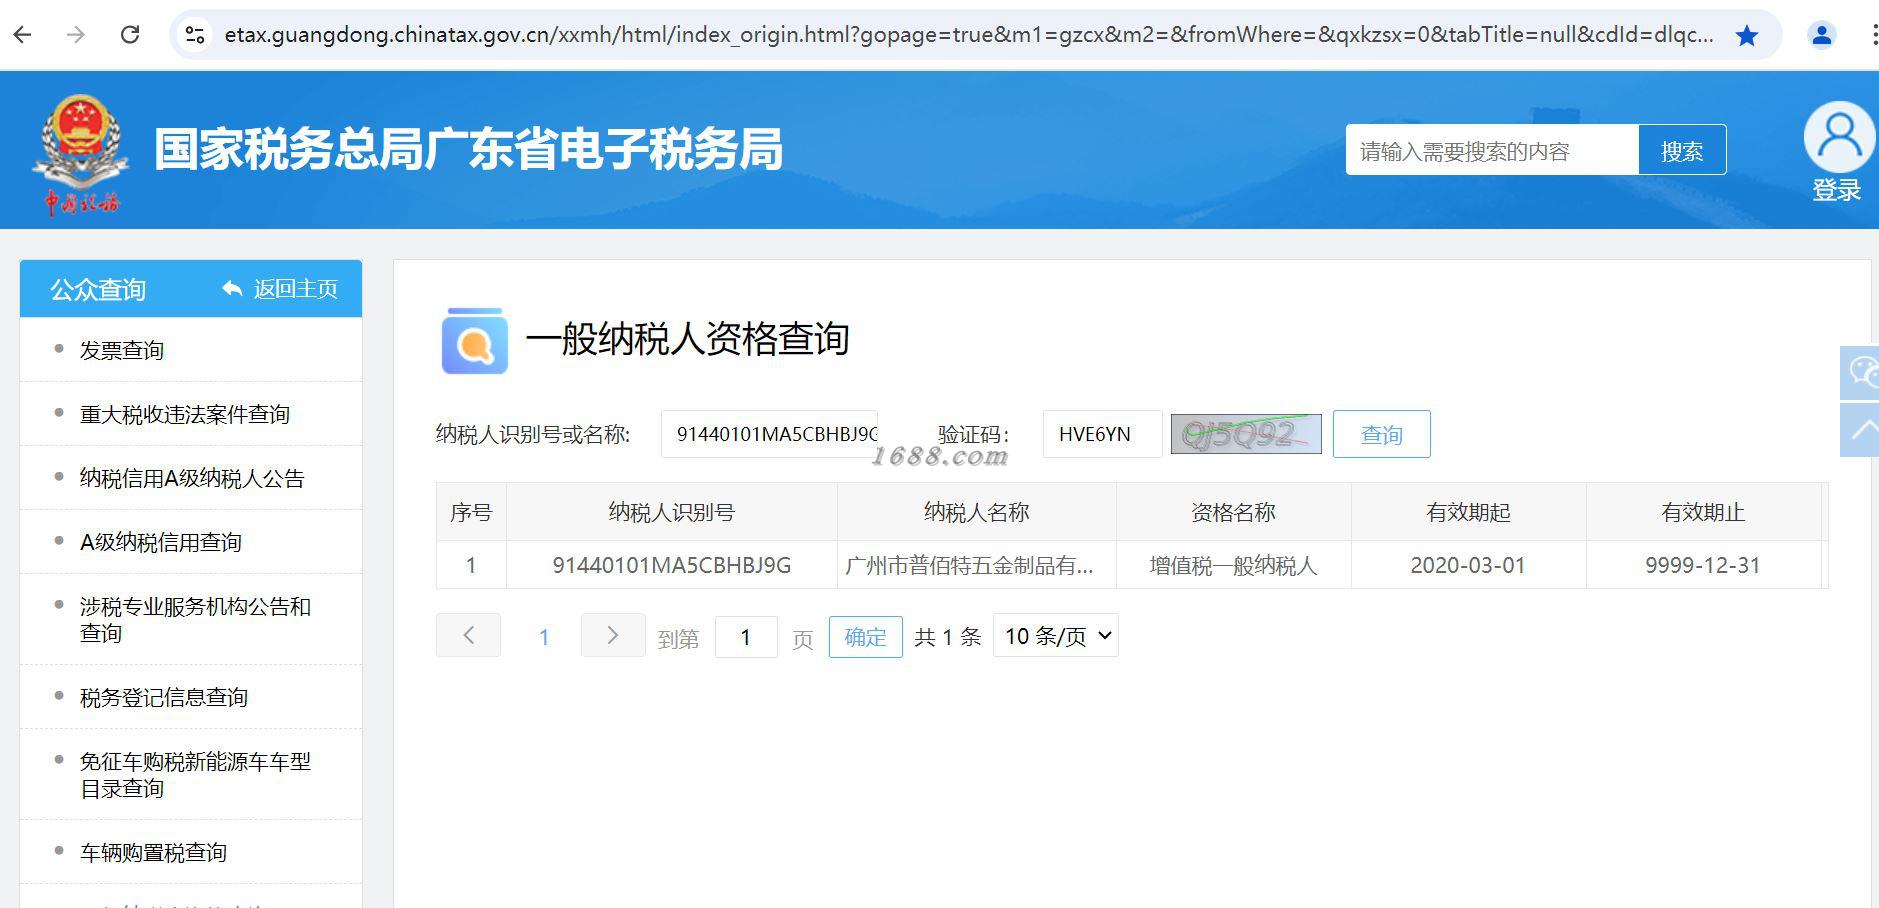Open 纳税信用A级纳税人公告 in the sidebar
The width and height of the screenshot is (1879, 908).
tap(192, 478)
